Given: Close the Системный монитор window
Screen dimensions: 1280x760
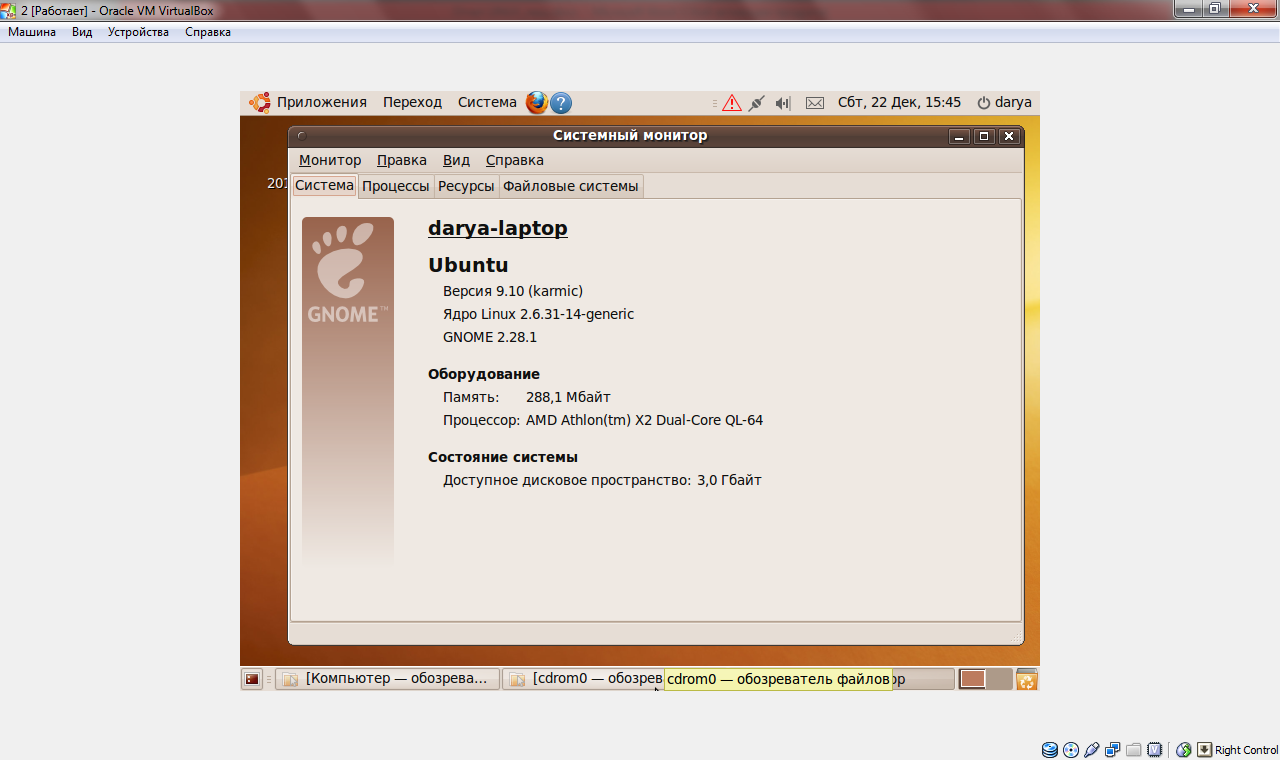Looking at the screenshot, I should [1009, 136].
